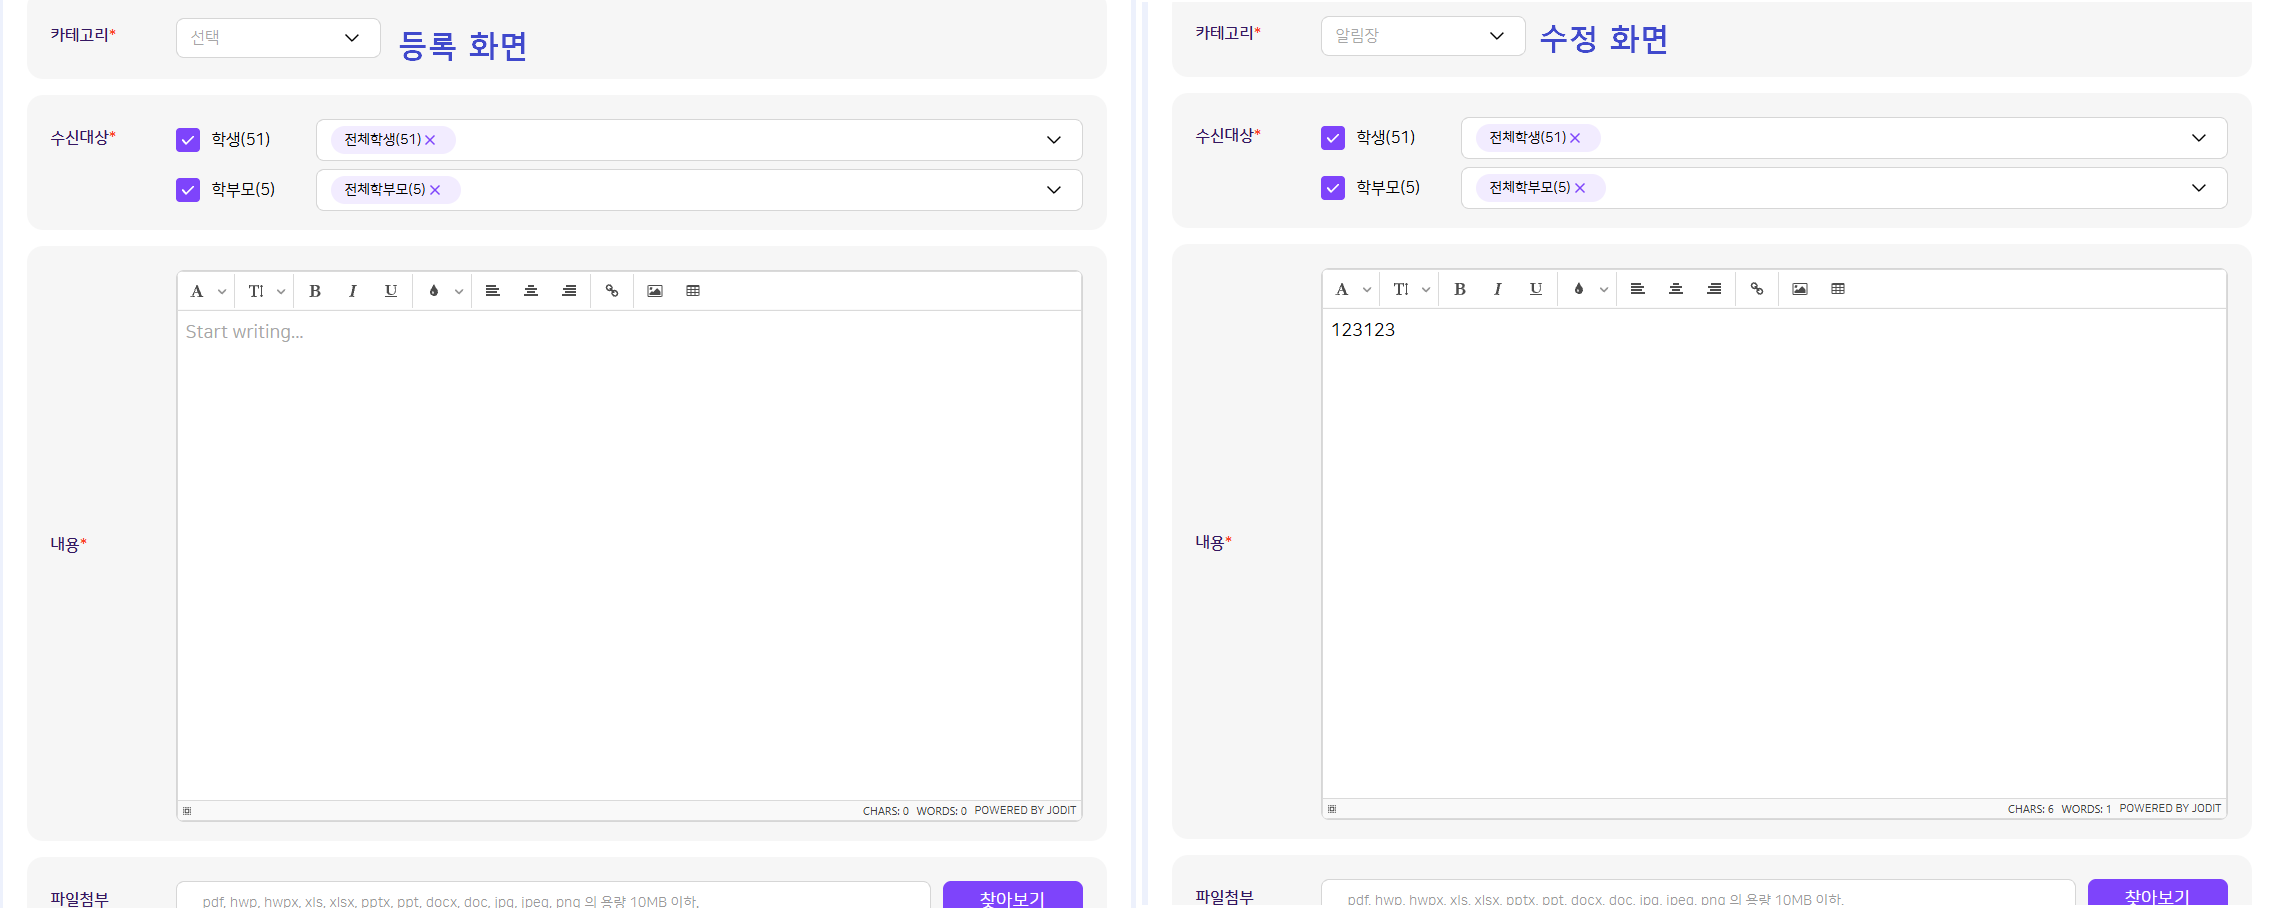Align text center in edit screen editor
The width and height of the screenshot is (2274, 910).
(x=1676, y=289)
